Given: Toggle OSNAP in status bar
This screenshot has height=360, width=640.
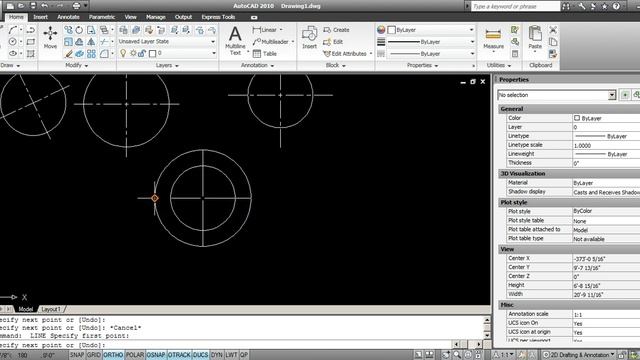Looking at the screenshot, I should click(x=156, y=355).
